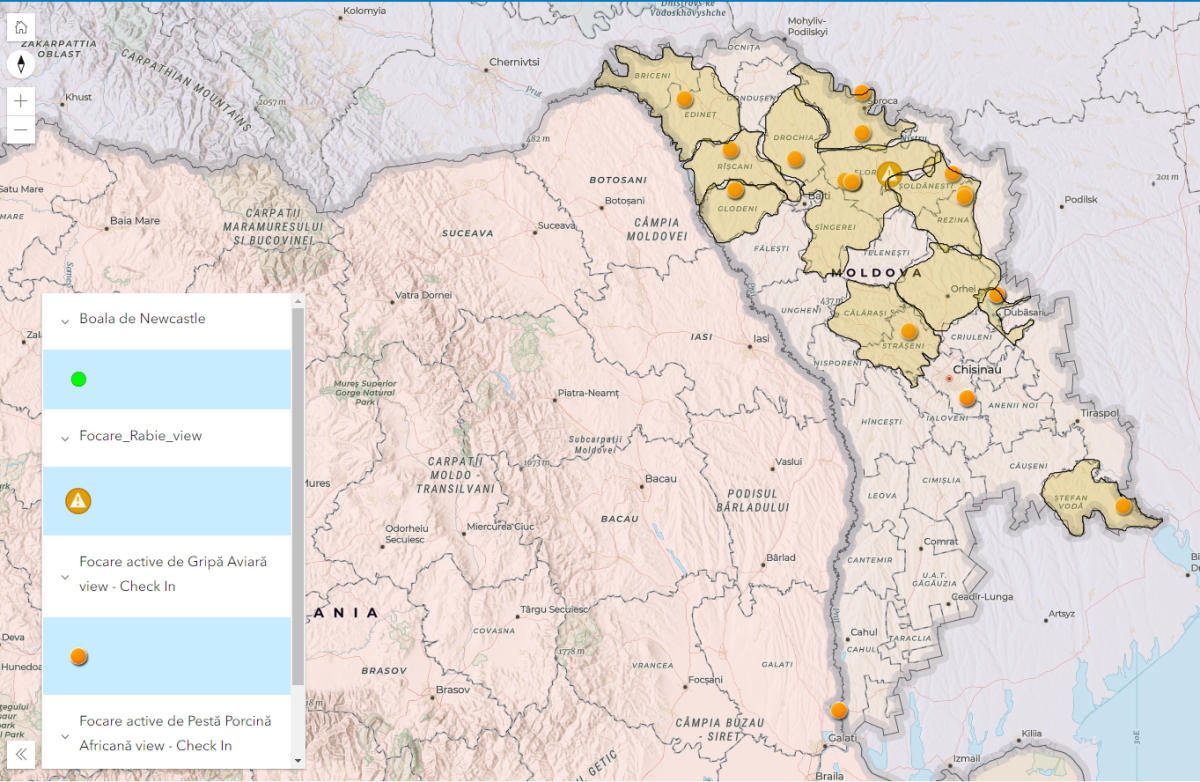
Task: Click the Comrat town label
Action: pos(939,541)
